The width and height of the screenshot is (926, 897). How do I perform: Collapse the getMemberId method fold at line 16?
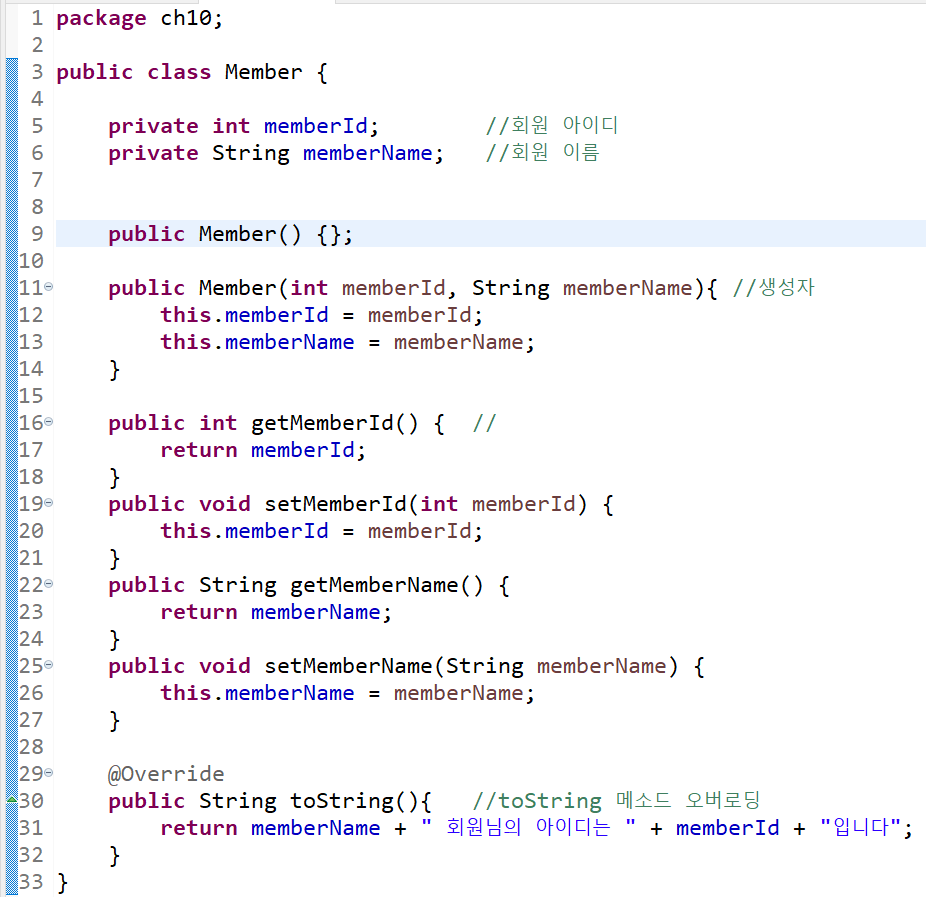[x=49, y=422]
